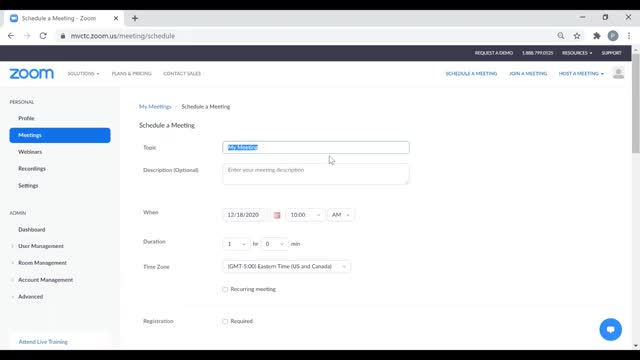Click the zoom magnifier icon in address bar
Viewport: 640px width, 360px height.
[561, 36]
